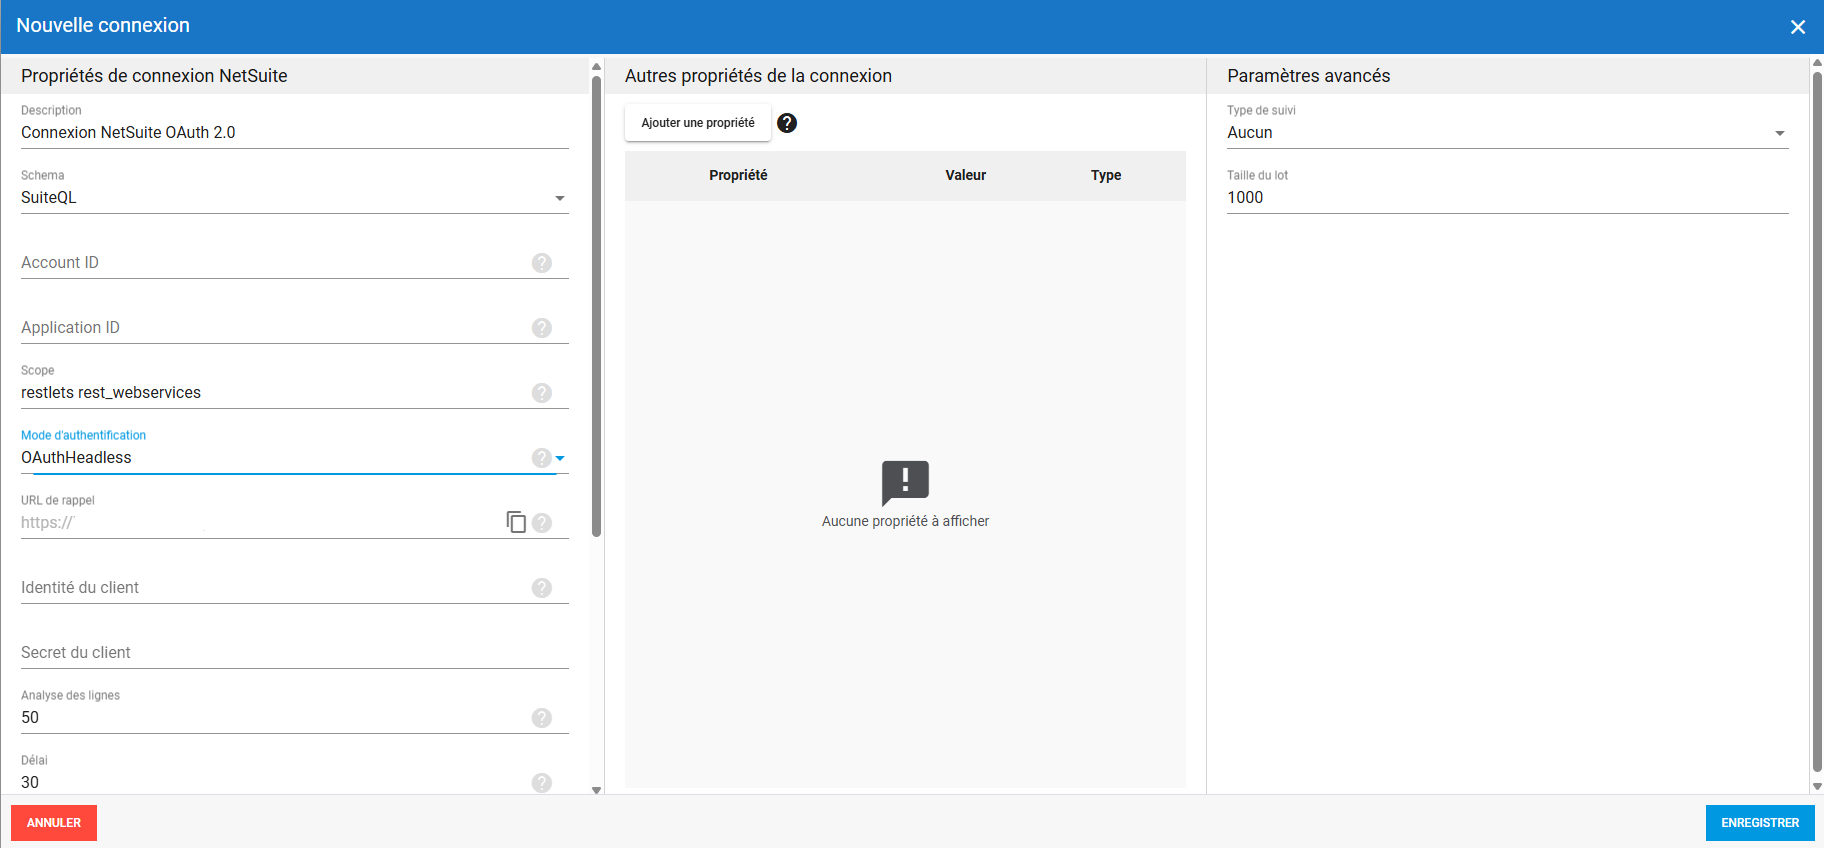Click the Propriété column header
This screenshot has width=1824, height=848.
[738, 175]
